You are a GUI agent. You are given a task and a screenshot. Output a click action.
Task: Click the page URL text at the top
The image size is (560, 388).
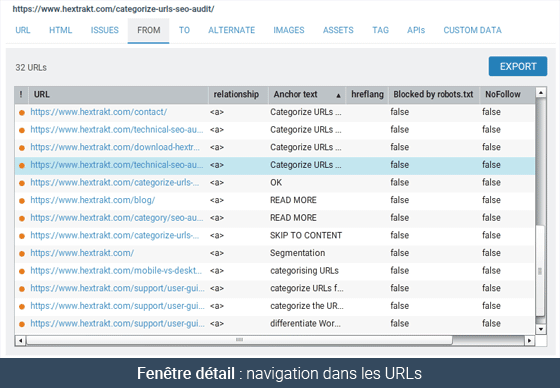coord(113,9)
